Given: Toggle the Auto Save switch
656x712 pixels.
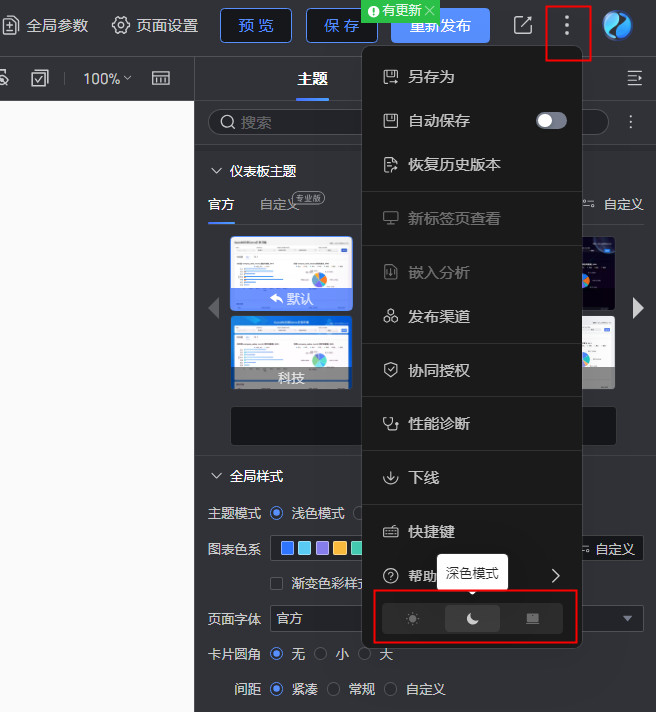Looking at the screenshot, I should pos(551,121).
